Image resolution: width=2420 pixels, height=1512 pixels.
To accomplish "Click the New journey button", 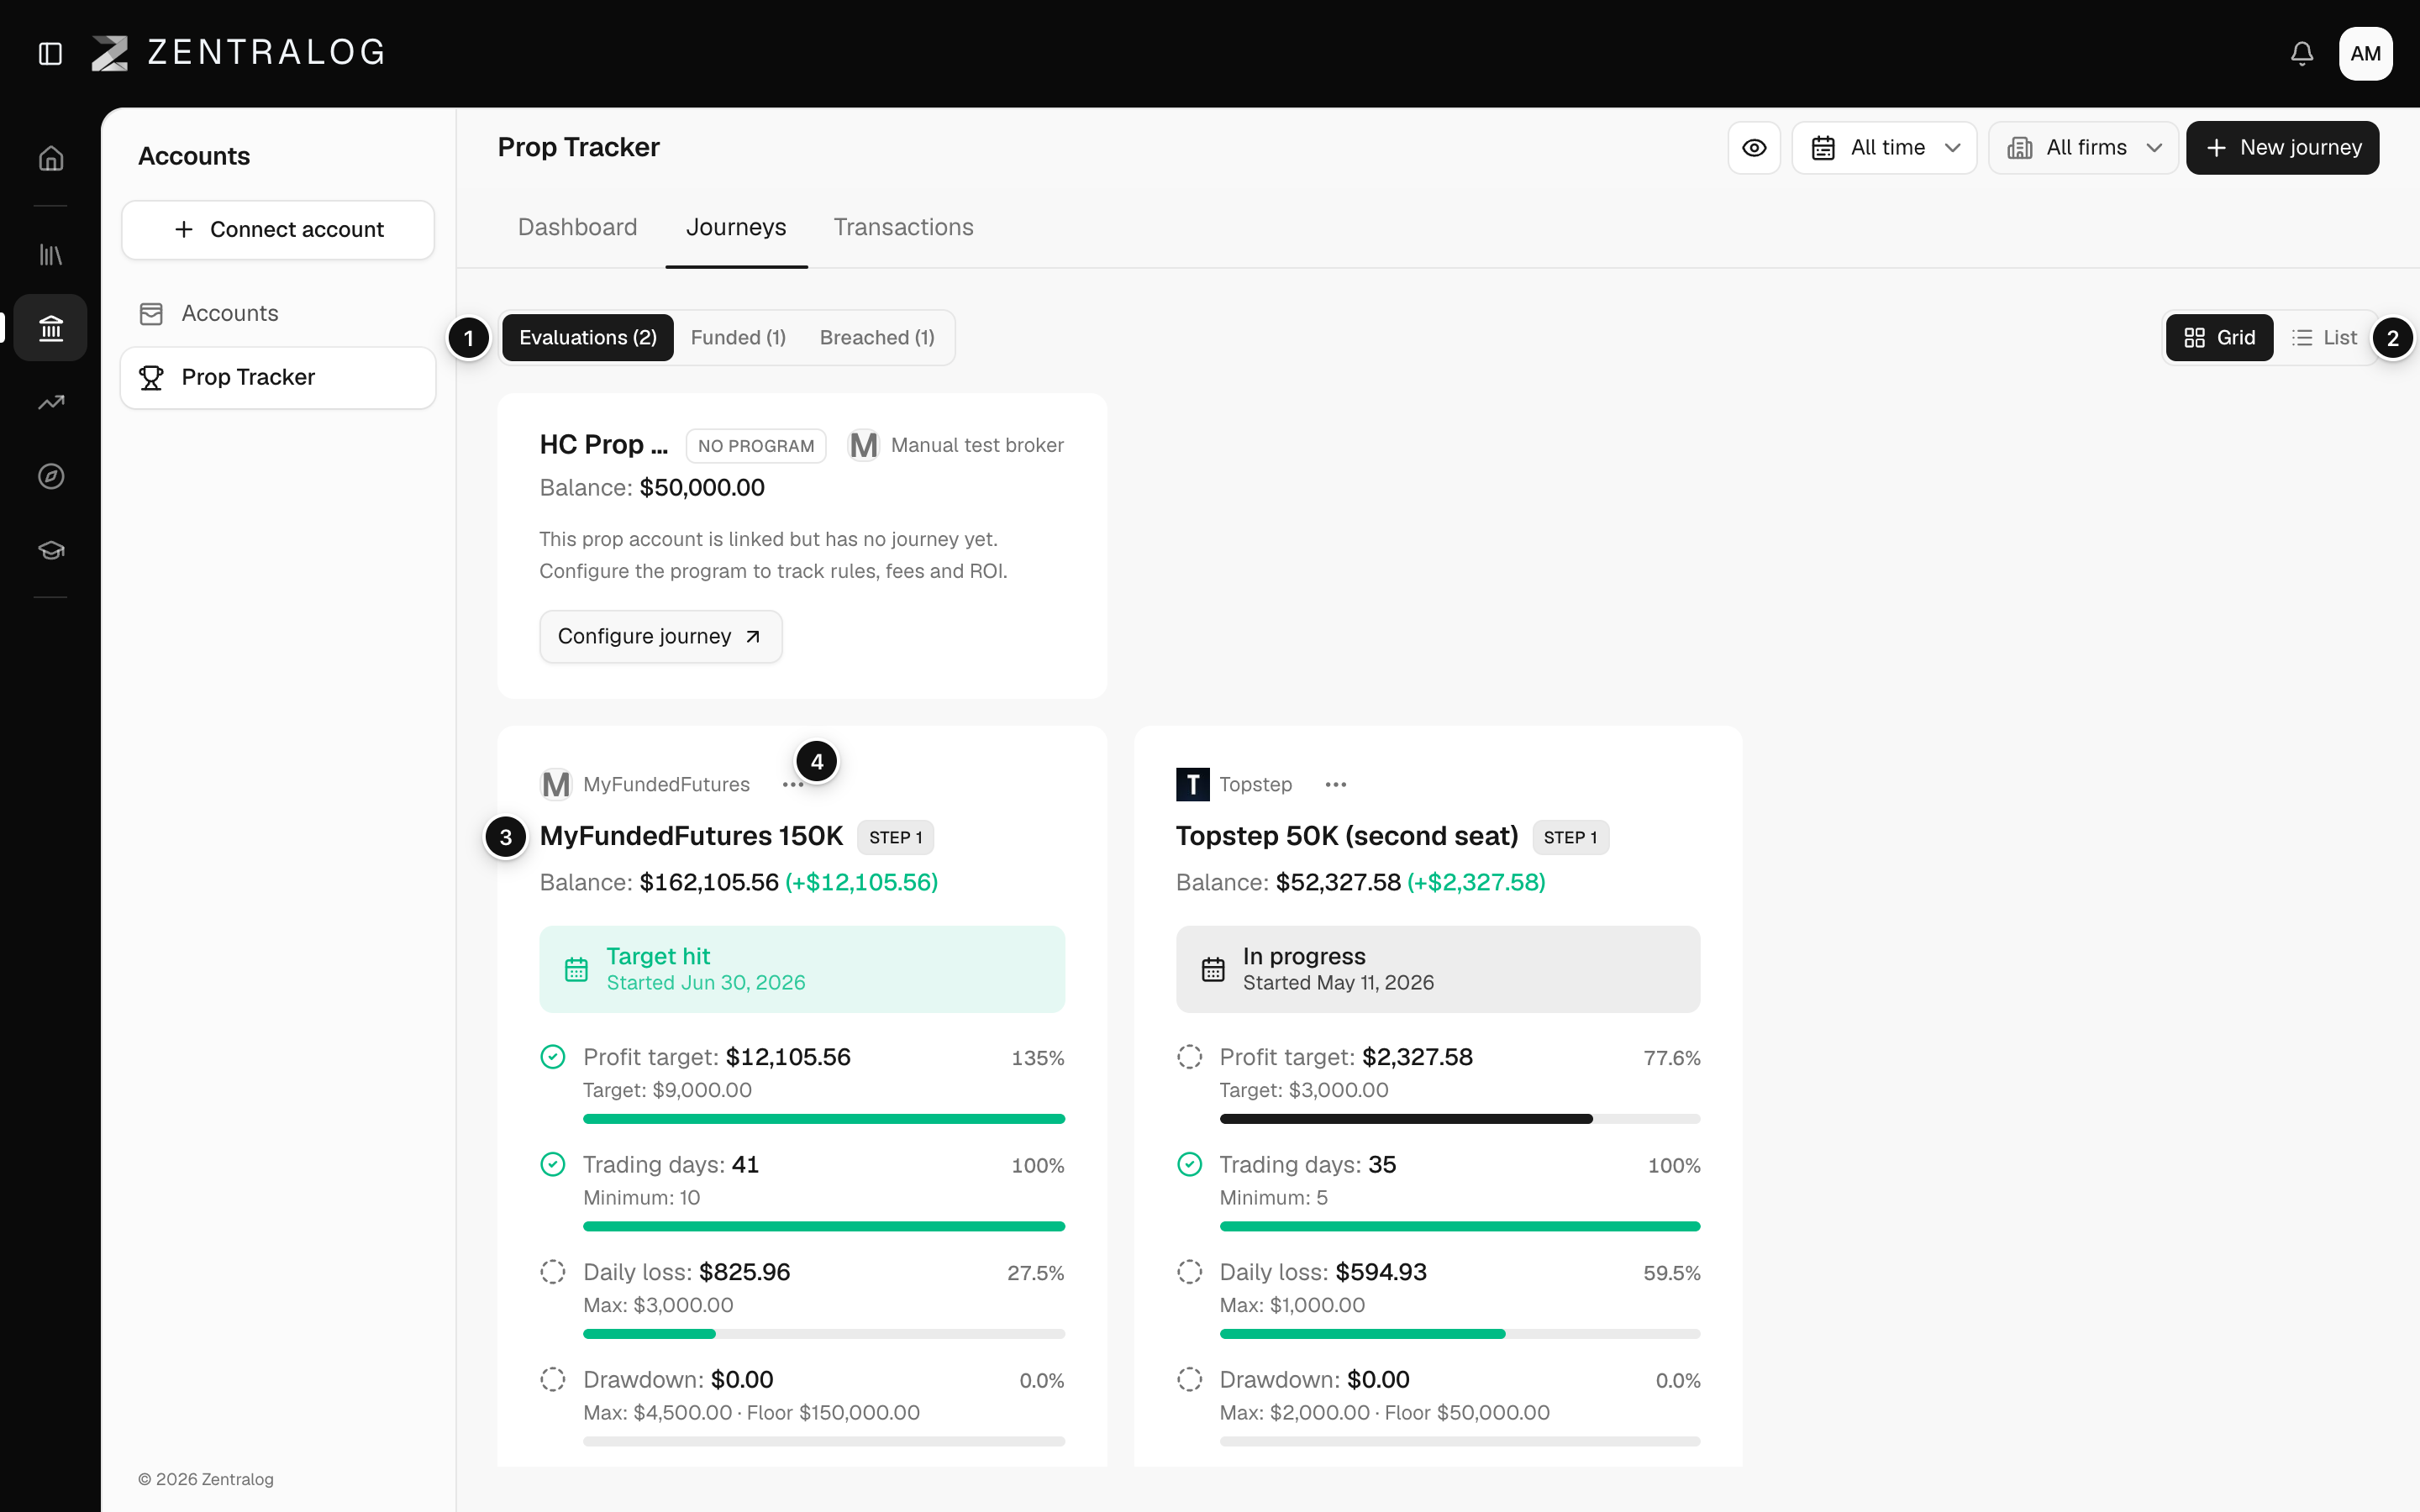I will coord(2282,148).
